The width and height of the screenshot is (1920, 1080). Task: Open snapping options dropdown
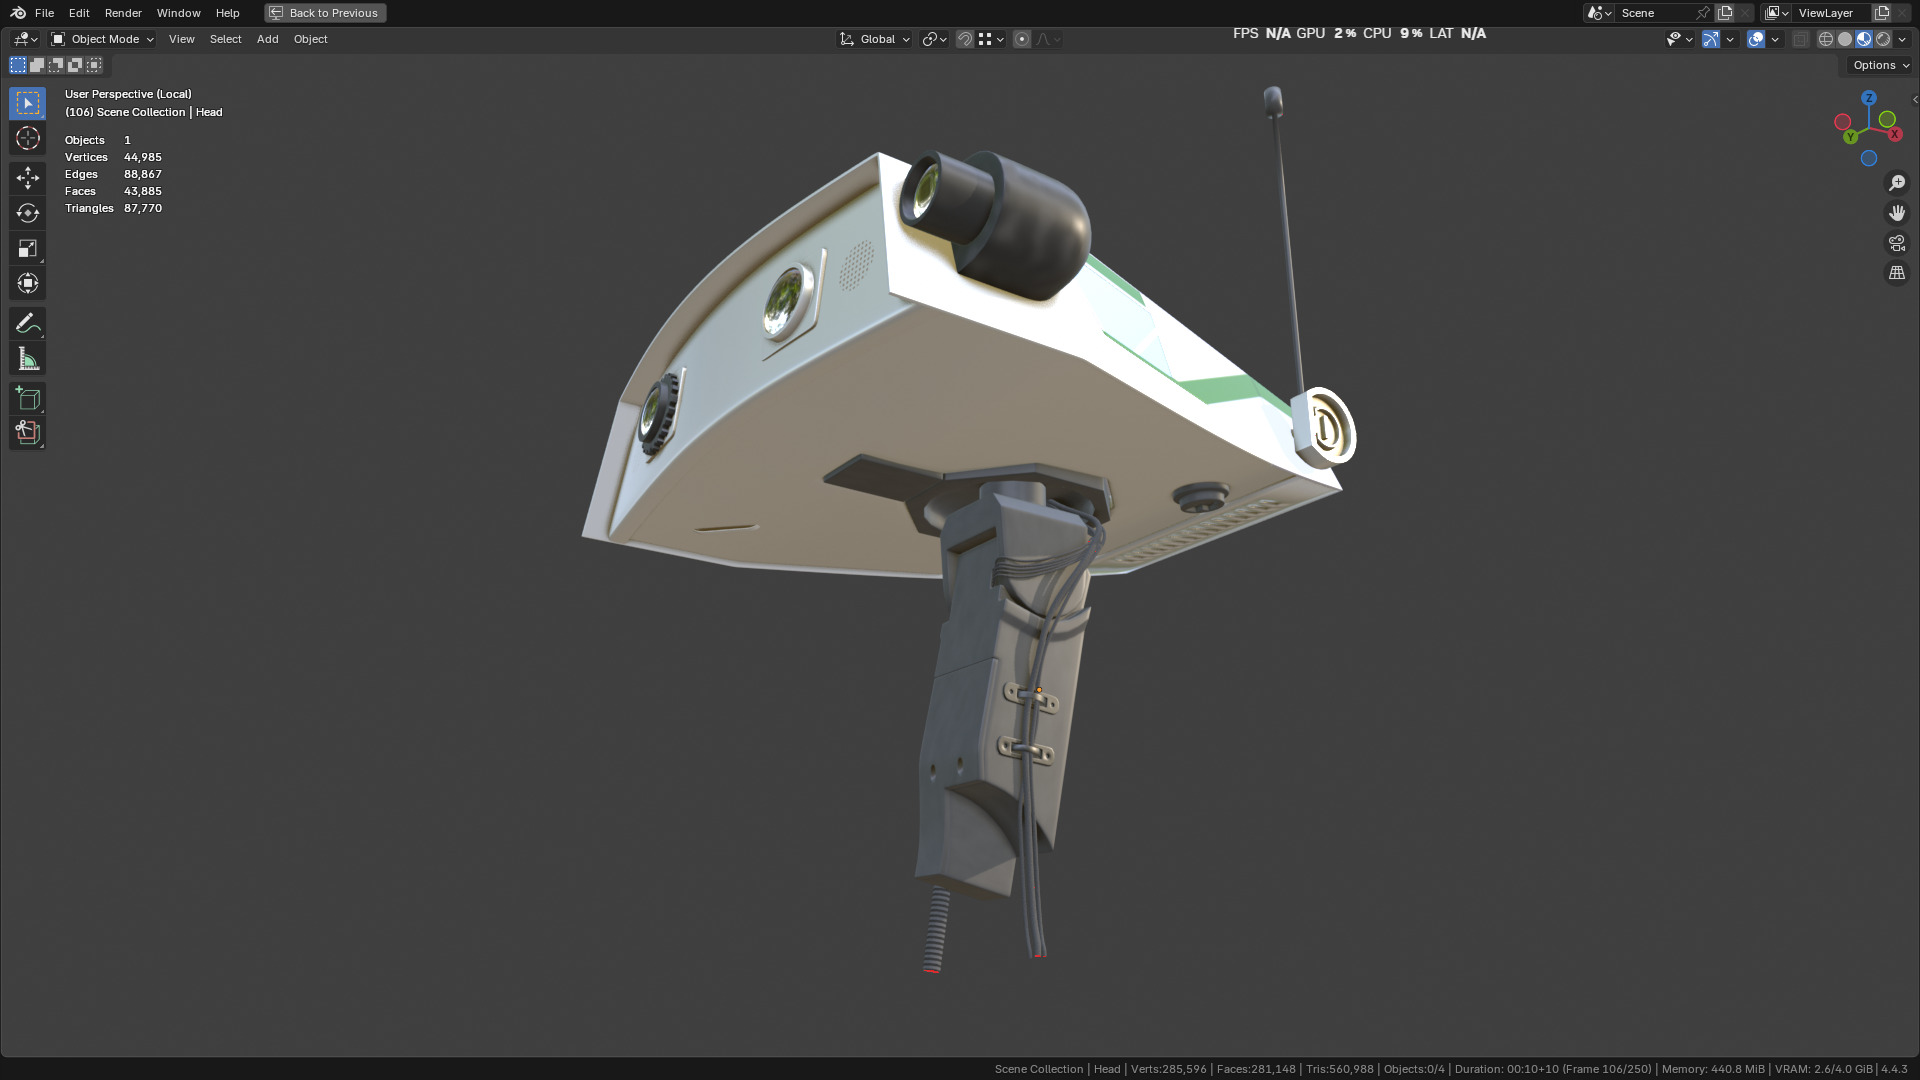[x=991, y=39]
